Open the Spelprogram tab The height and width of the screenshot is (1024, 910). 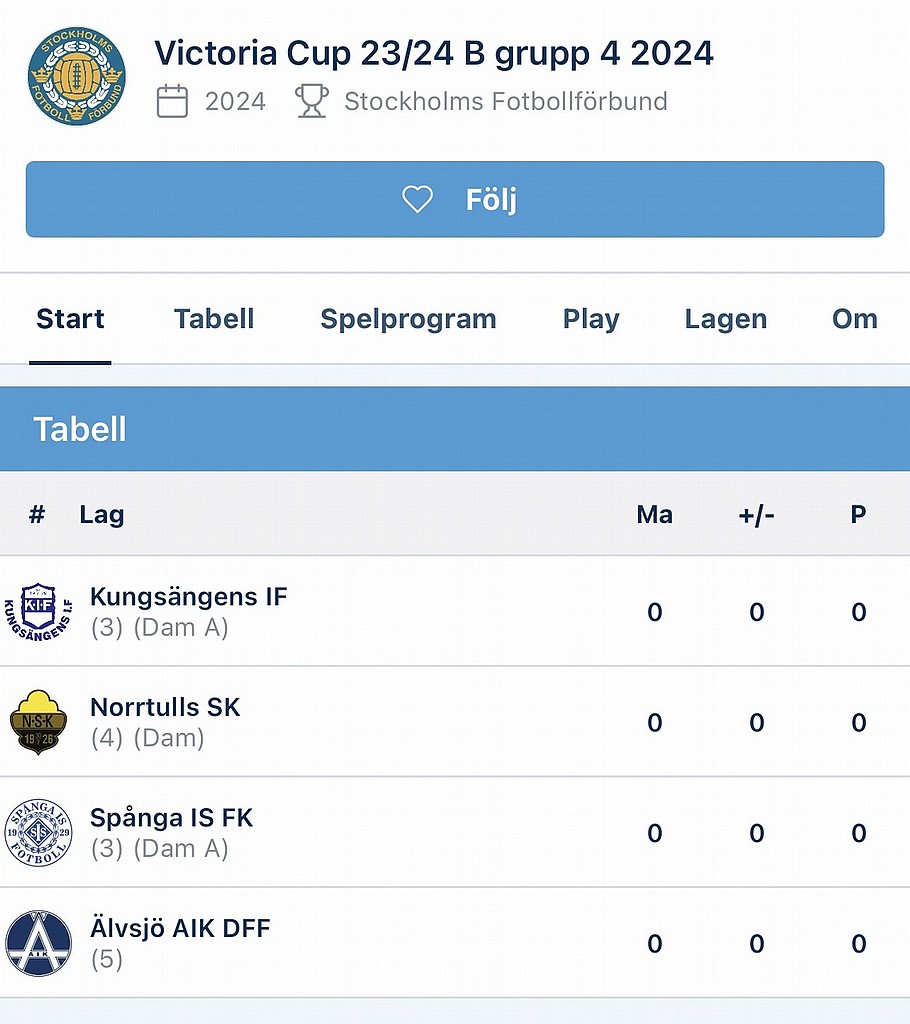[408, 319]
